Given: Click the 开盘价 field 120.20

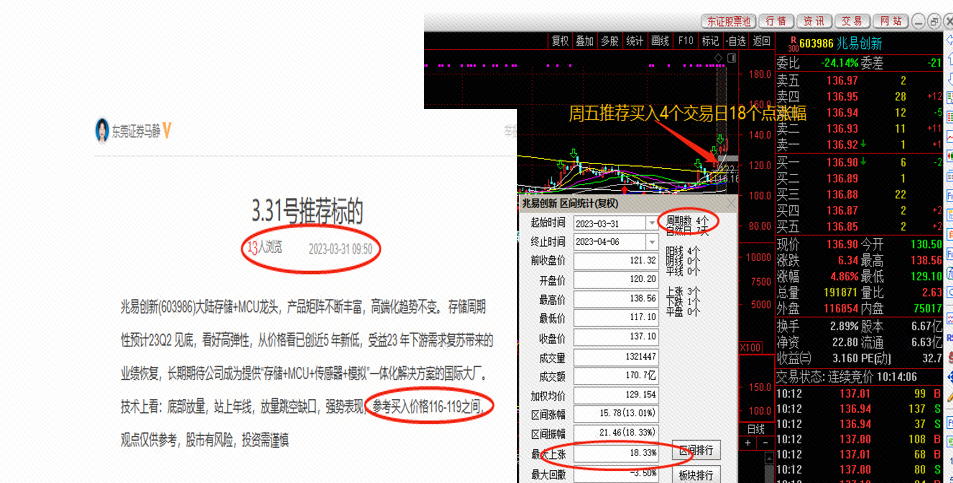Looking at the screenshot, I should (616, 279).
